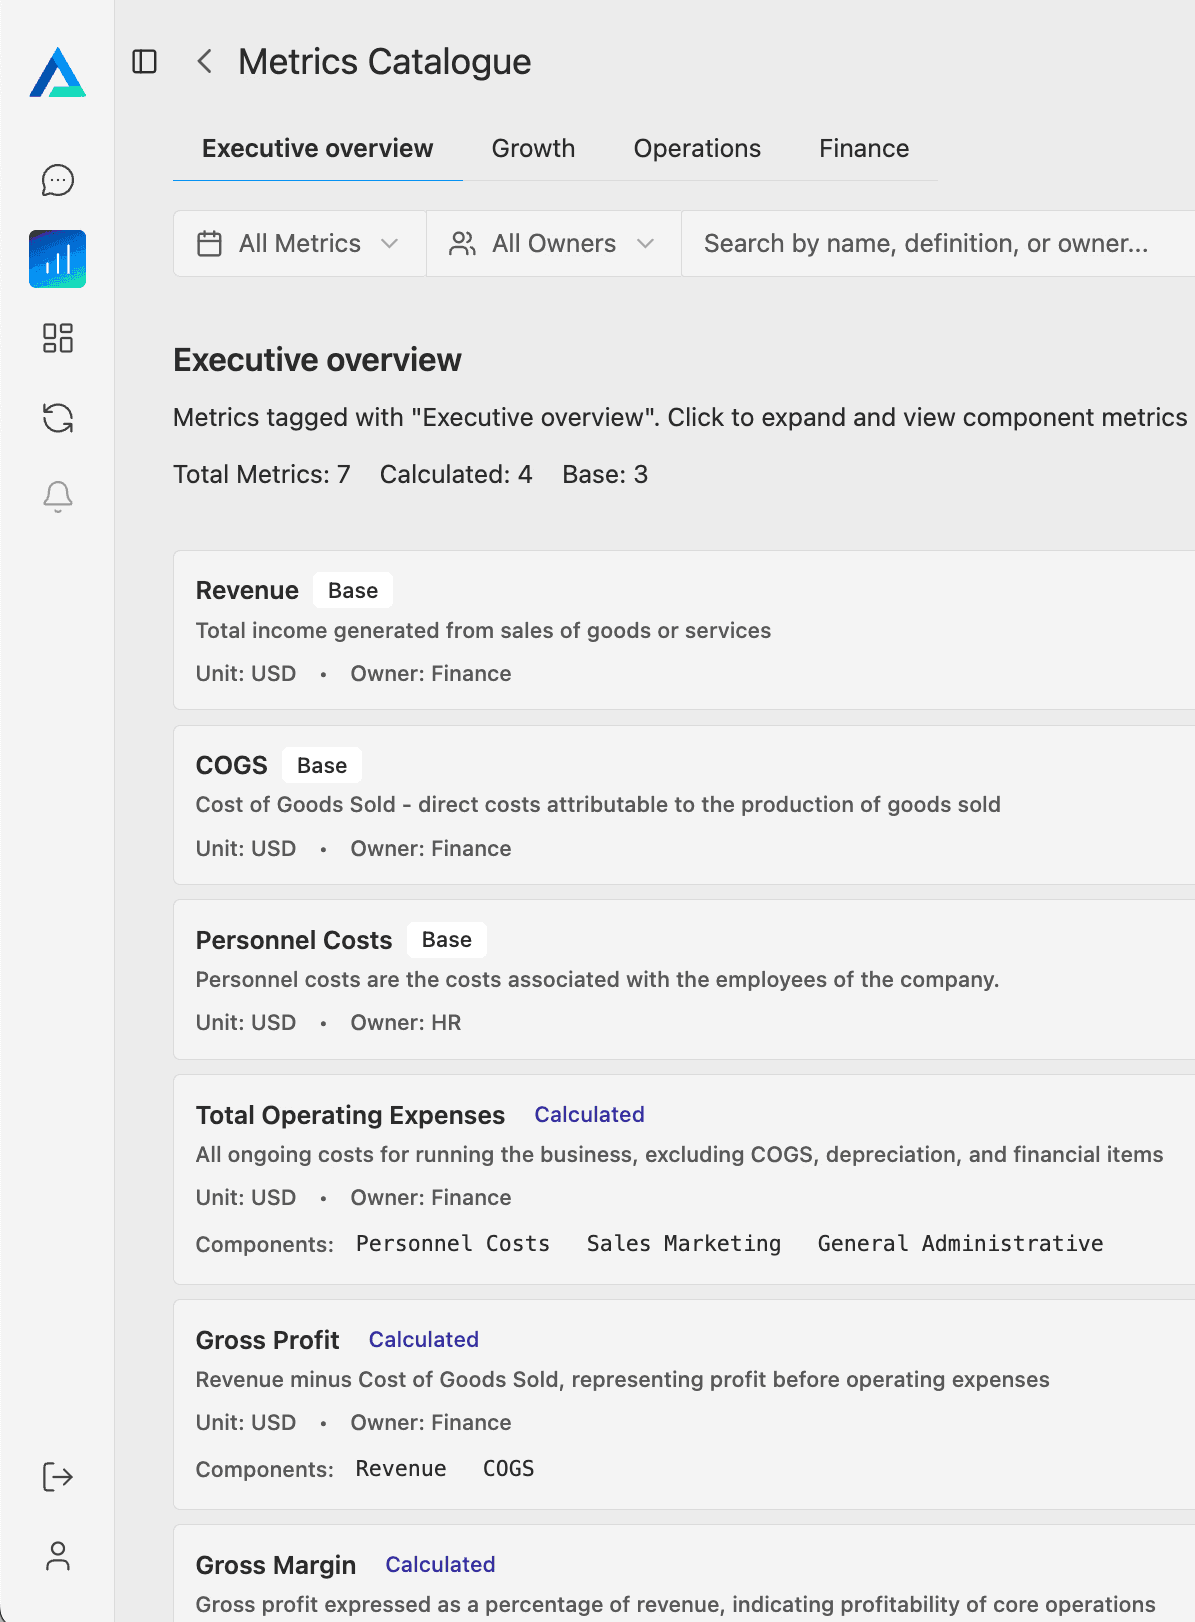Select the bar chart metrics icon

58,259
